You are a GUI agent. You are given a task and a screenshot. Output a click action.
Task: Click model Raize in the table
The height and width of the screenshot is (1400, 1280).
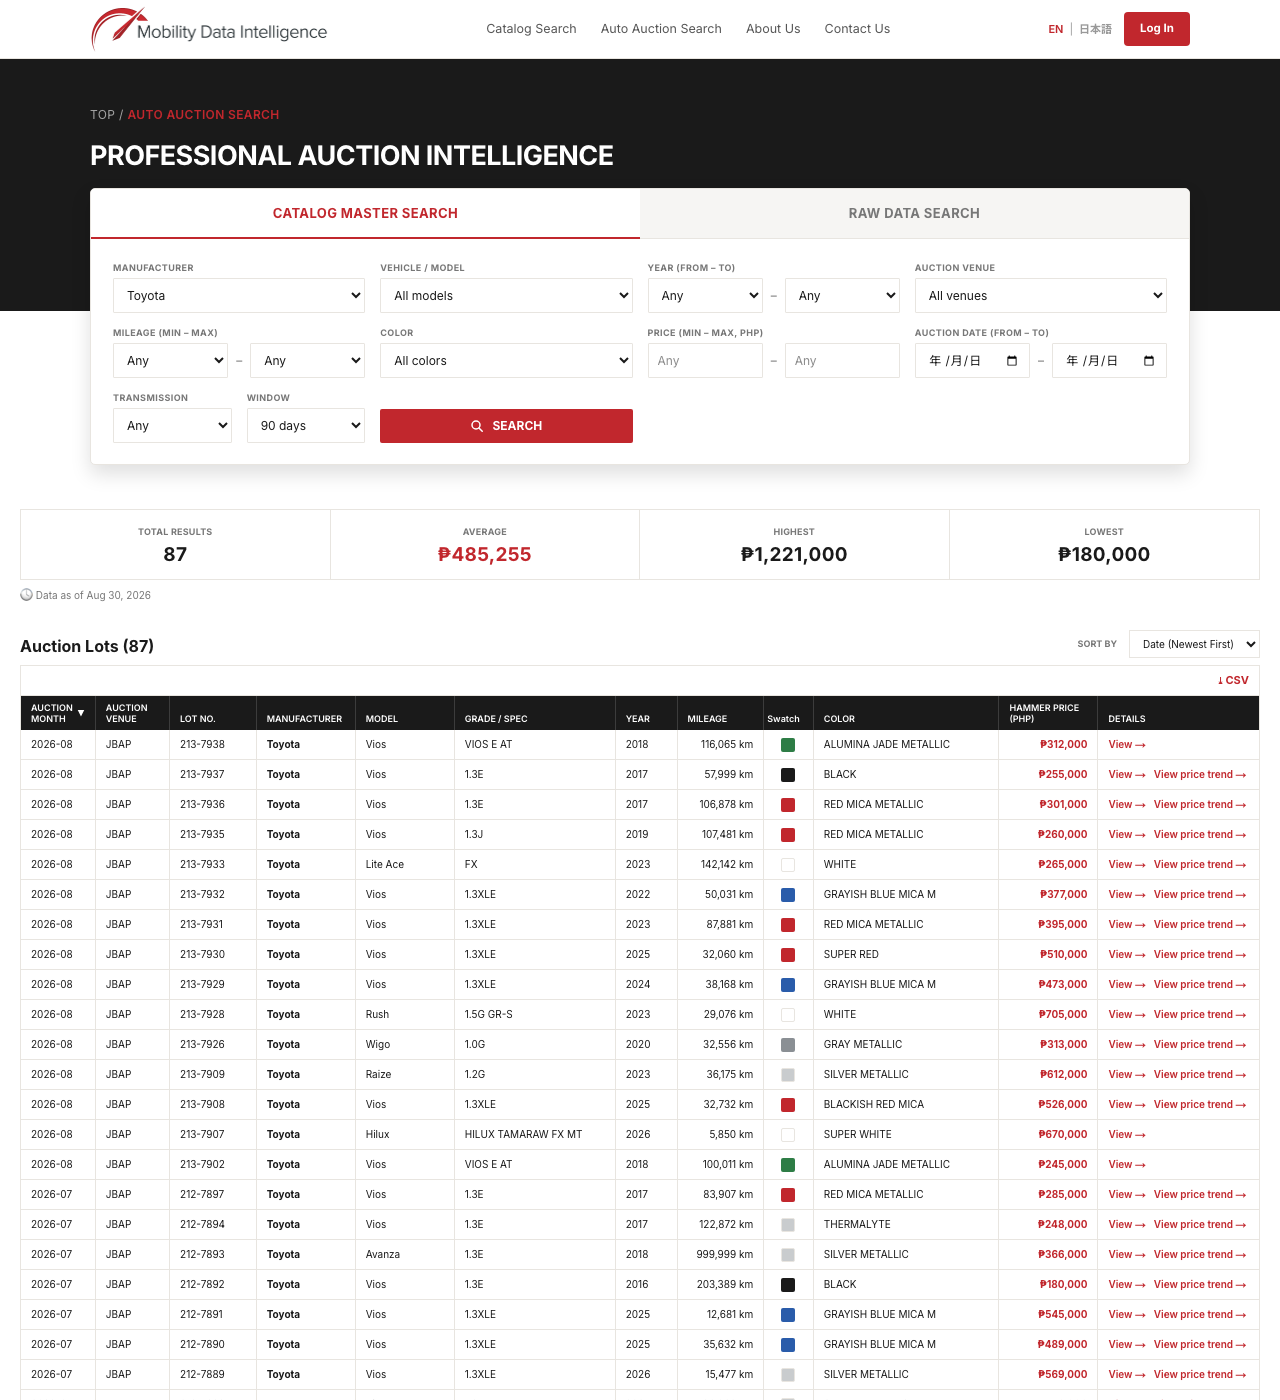pos(379,1075)
